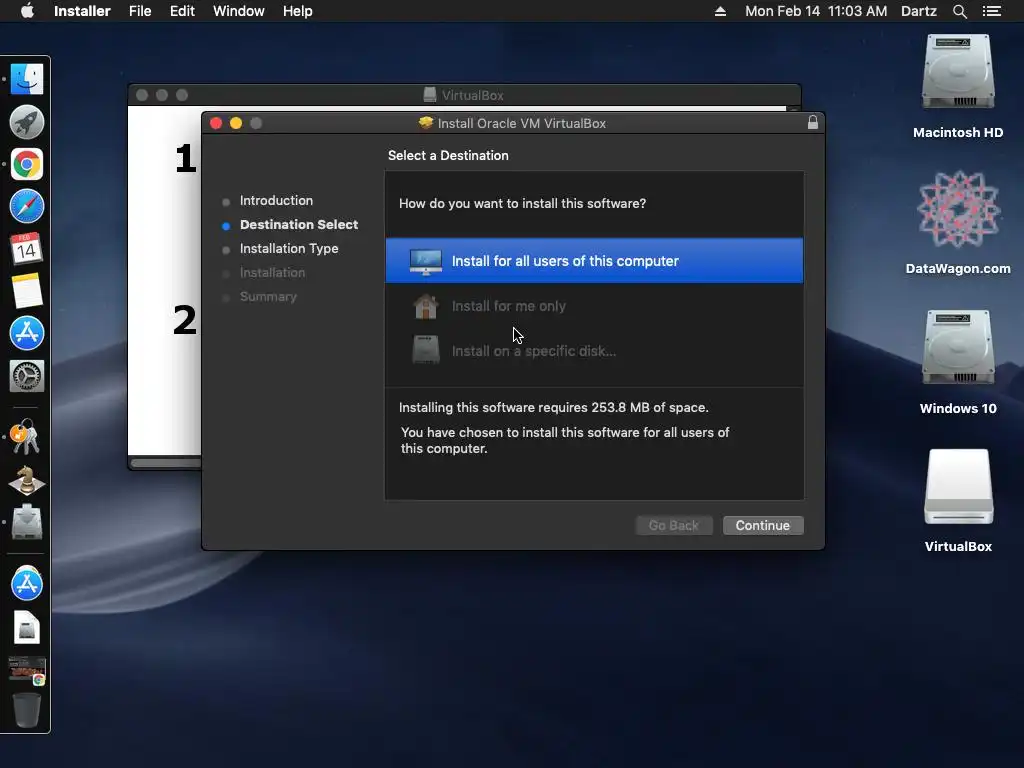The width and height of the screenshot is (1024, 768).
Task: Click the VirtualBox package icon in title bar
Action: 426,123
